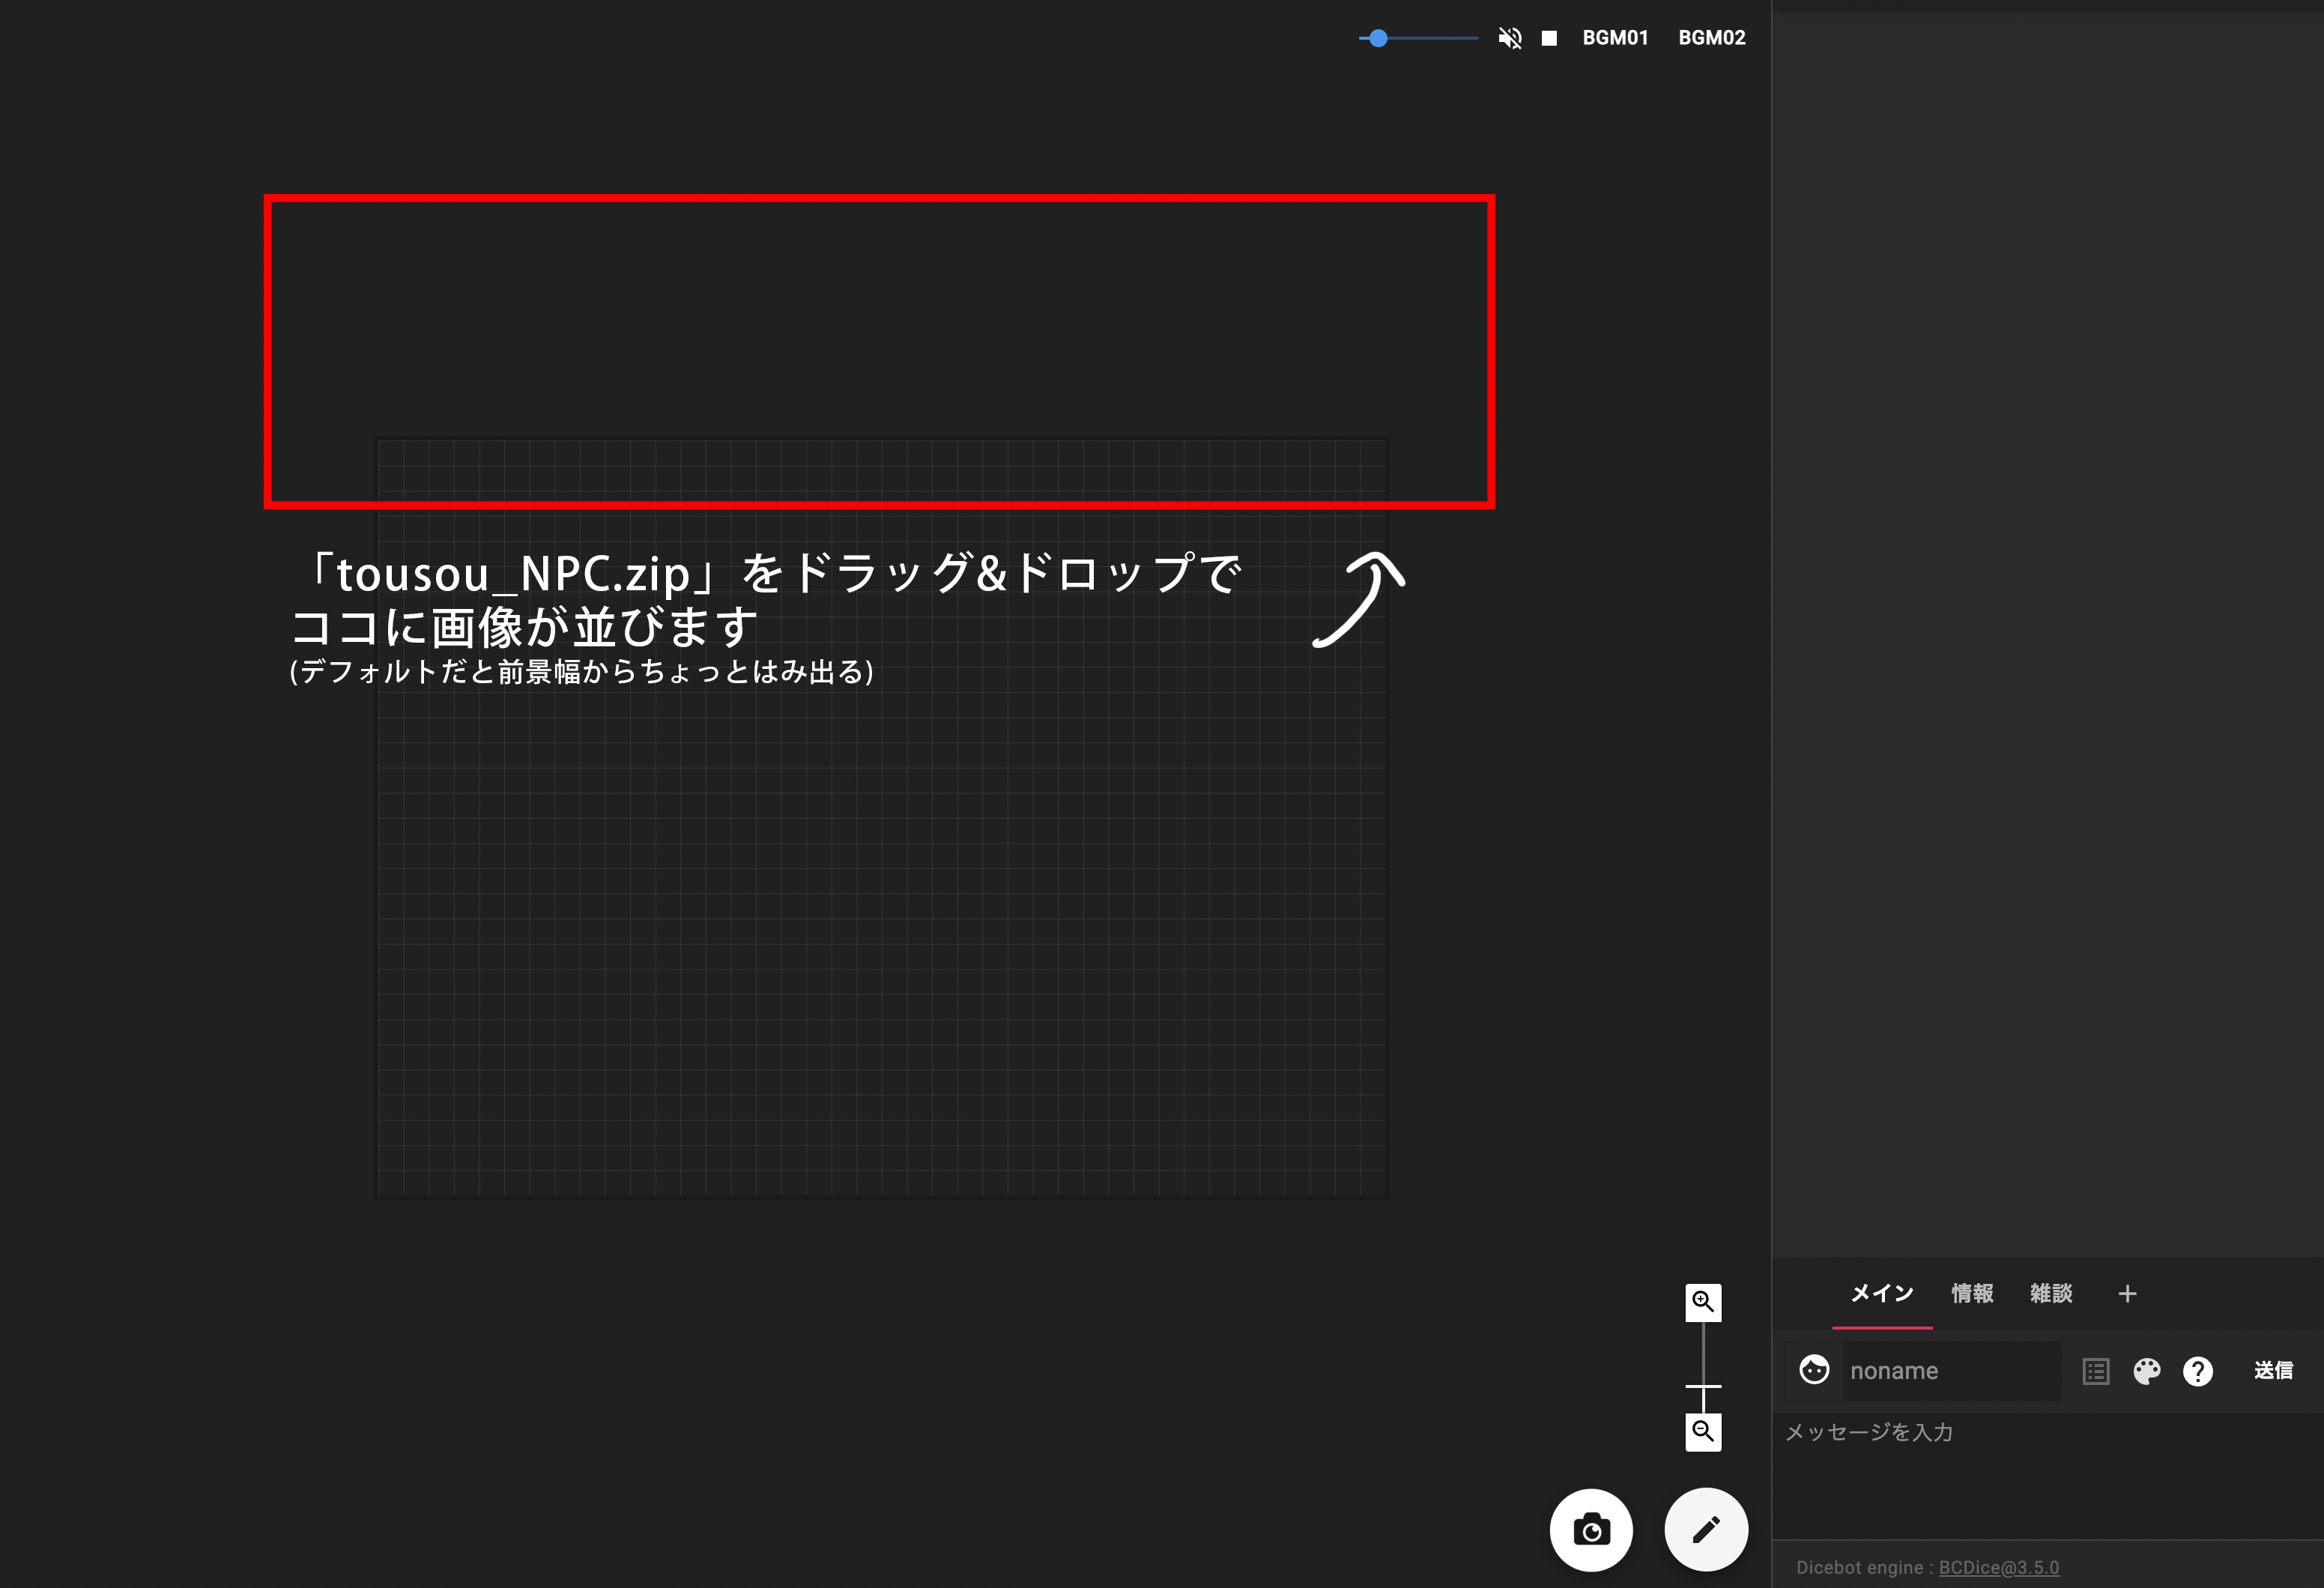Zoom in on the board with magnifier plus
2324x1588 pixels.
[1703, 1300]
